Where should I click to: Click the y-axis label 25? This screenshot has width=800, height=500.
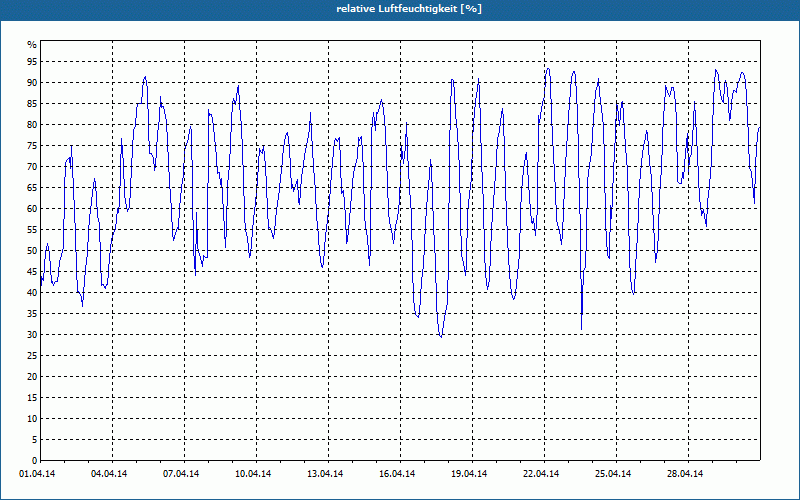pyautogui.click(x=32, y=356)
